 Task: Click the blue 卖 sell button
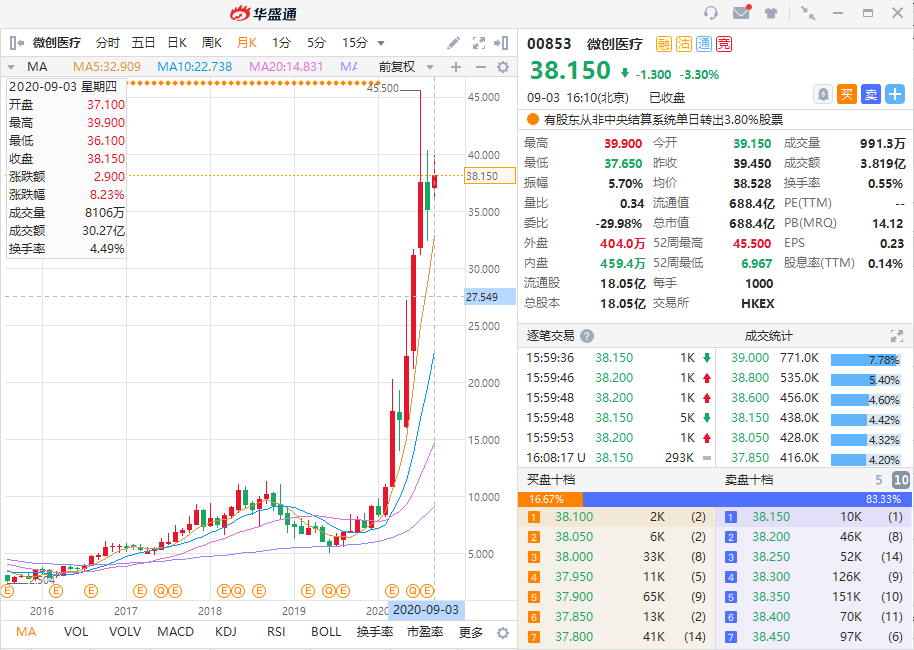click(x=871, y=93)
